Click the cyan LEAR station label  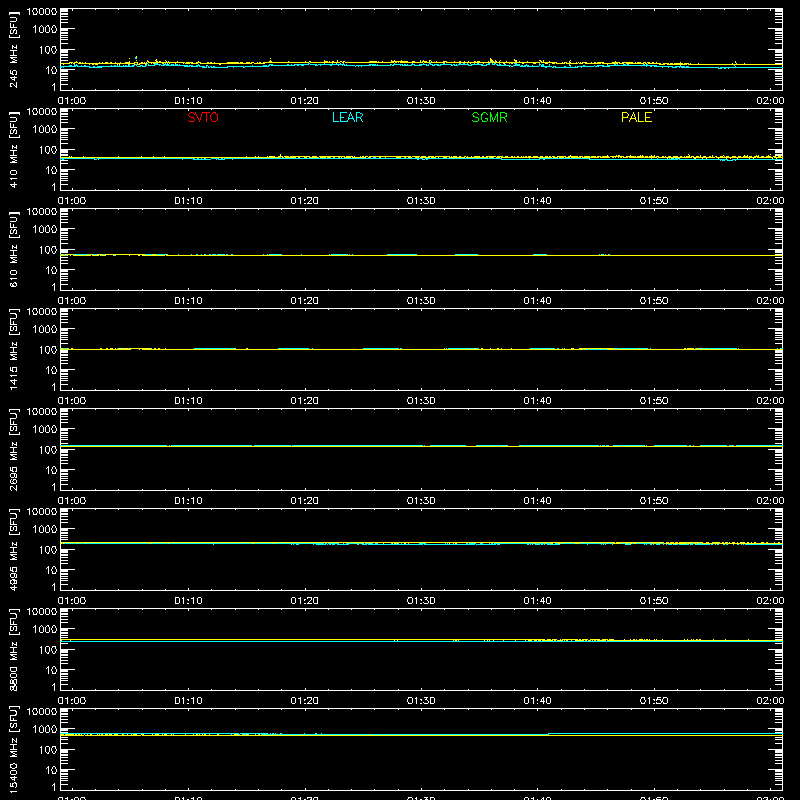(347, 117)
